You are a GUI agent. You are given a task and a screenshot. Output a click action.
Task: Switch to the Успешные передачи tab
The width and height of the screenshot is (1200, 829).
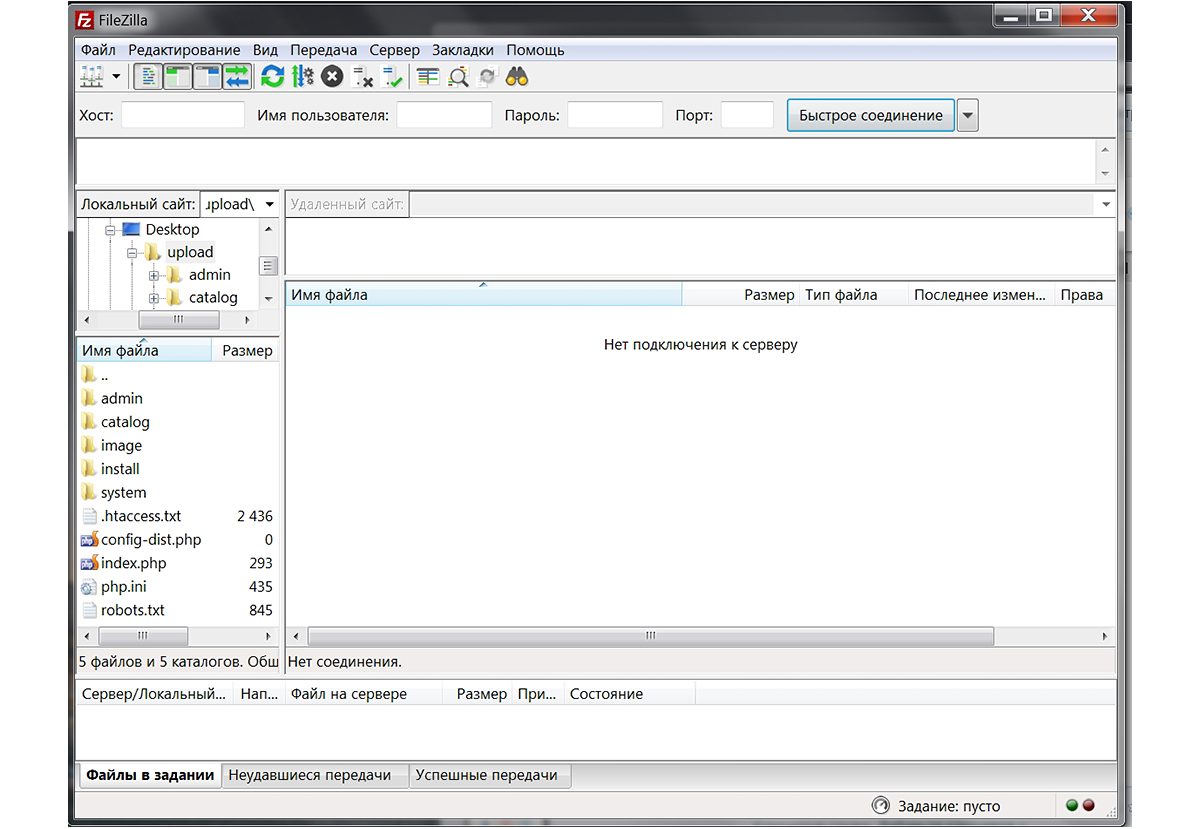(x=489, y=775)
